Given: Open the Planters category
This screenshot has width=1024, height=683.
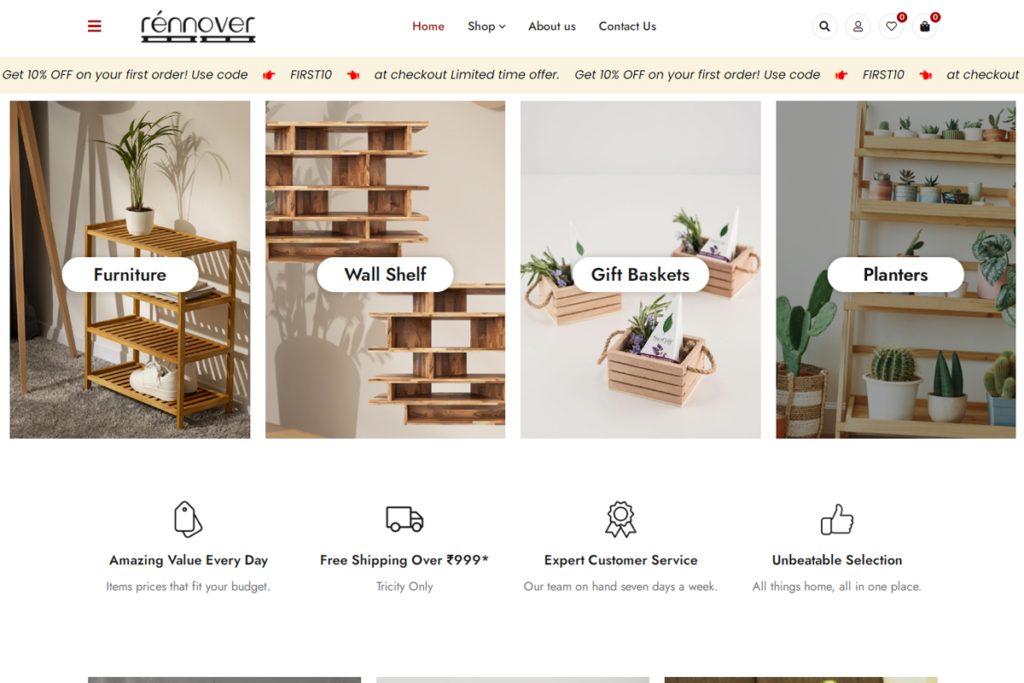Looking at the screenshot, I should click(896, 274).
